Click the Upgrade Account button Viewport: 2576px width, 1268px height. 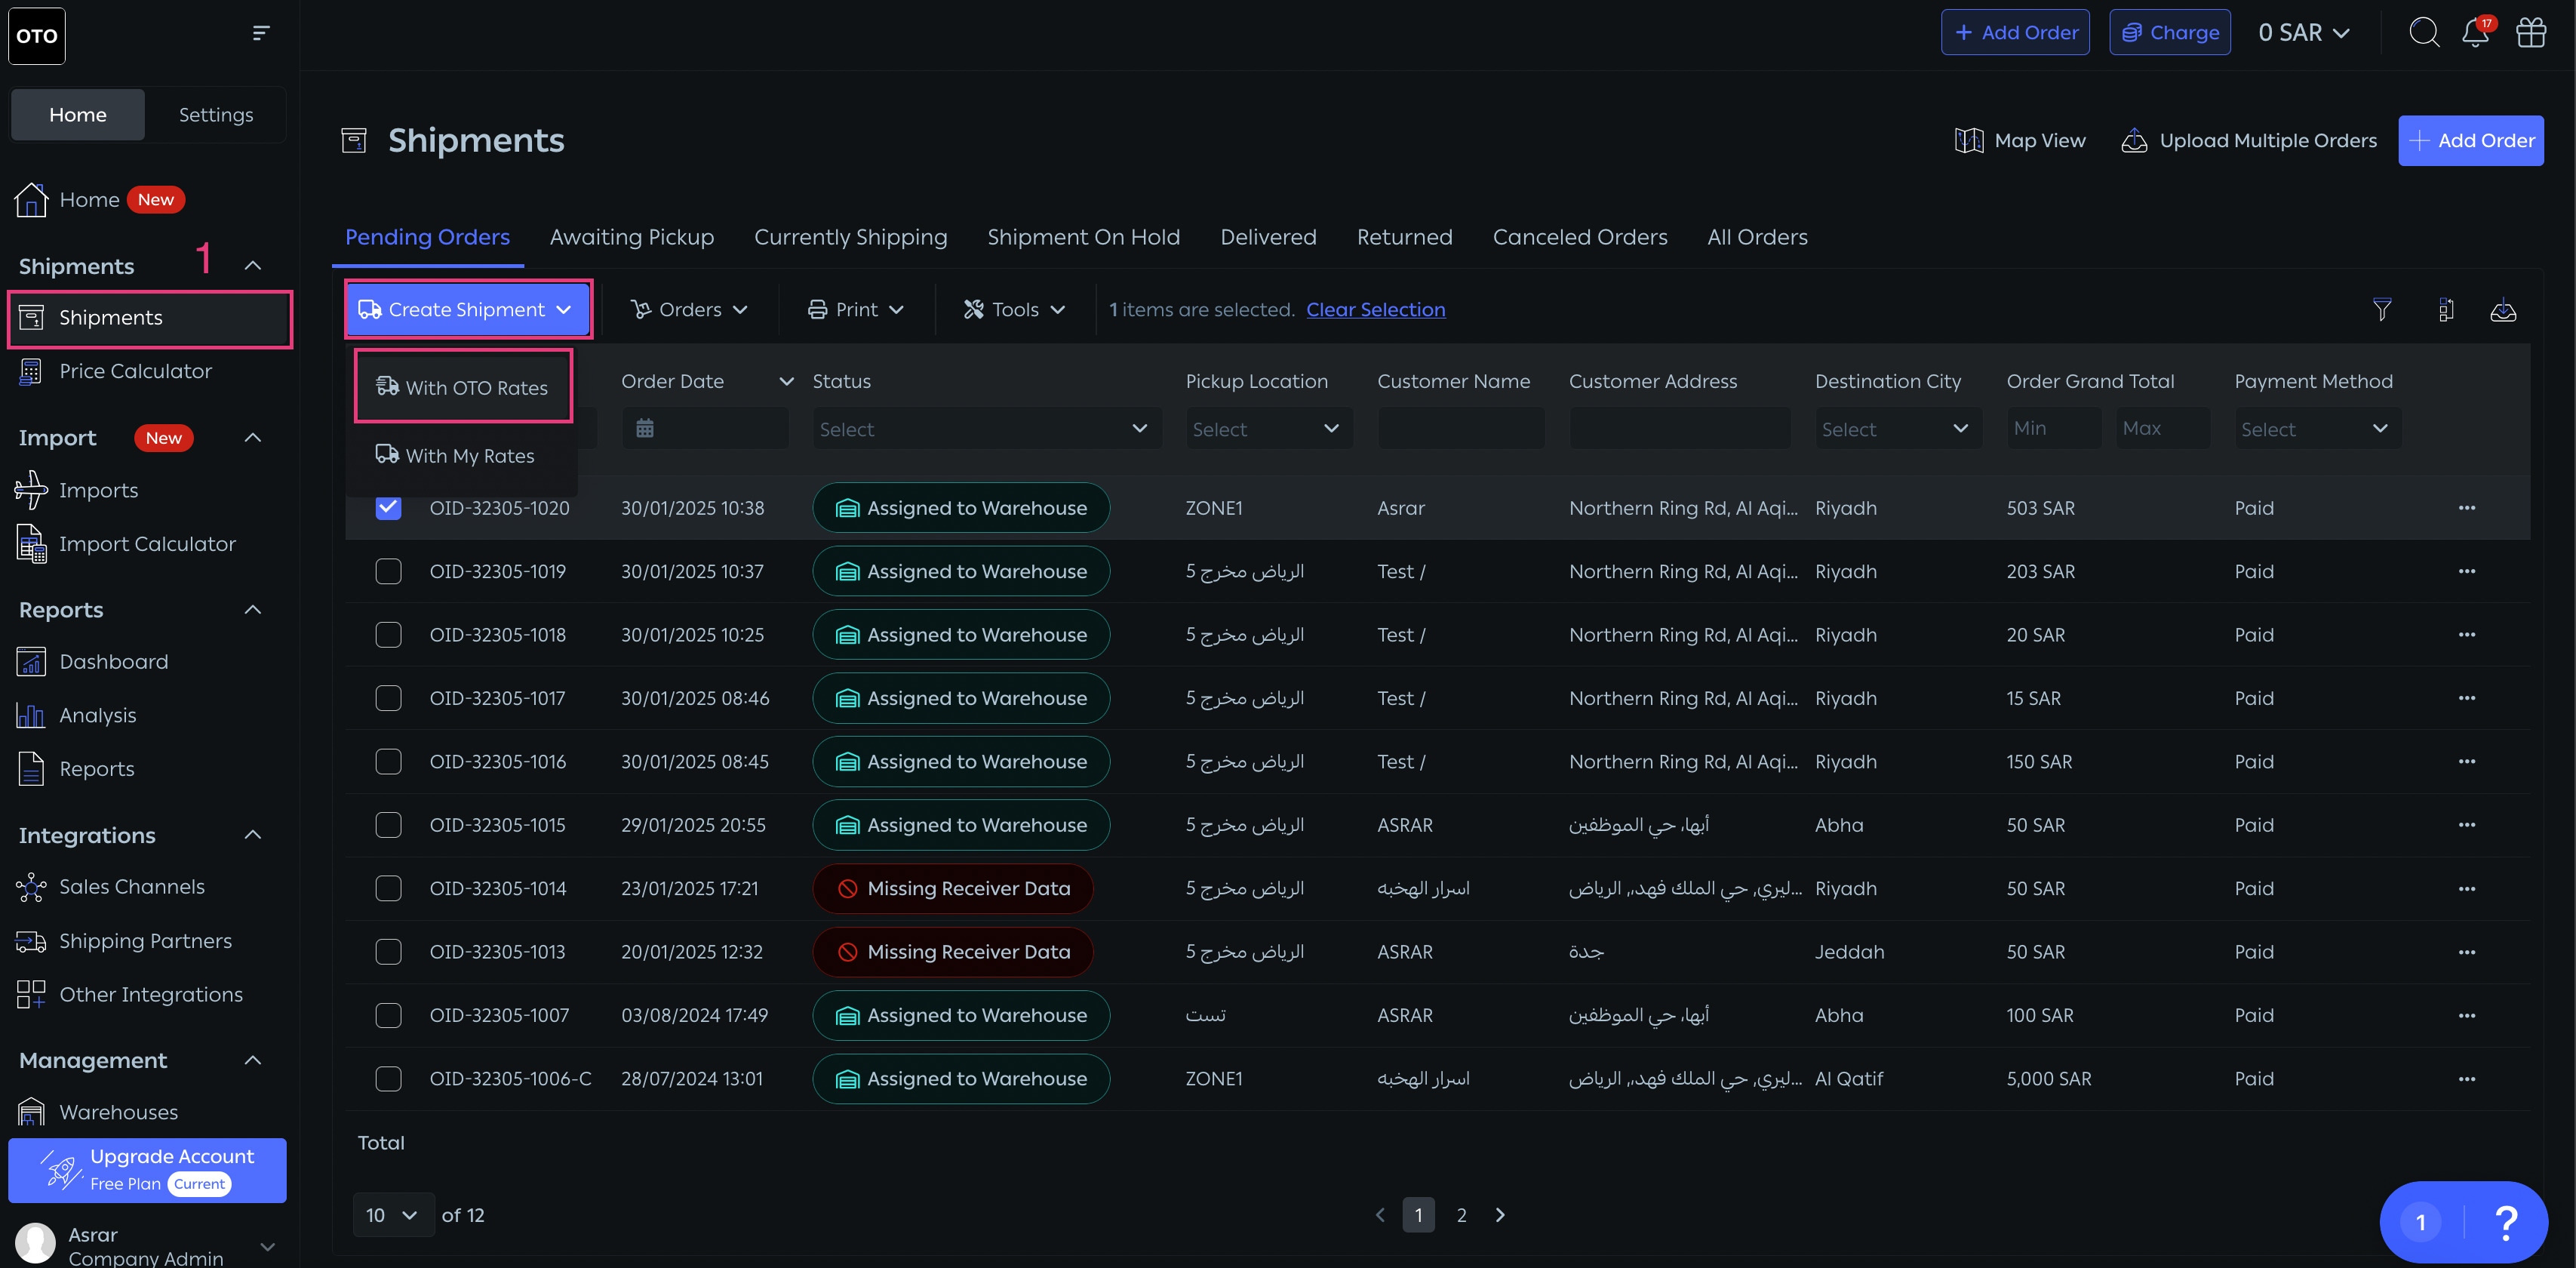(147, 1170)
